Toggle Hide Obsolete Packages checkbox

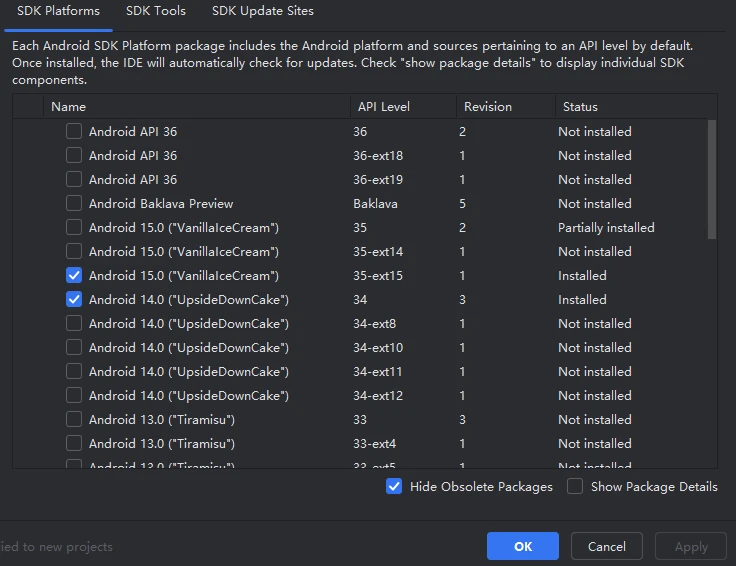pos(394,486)
